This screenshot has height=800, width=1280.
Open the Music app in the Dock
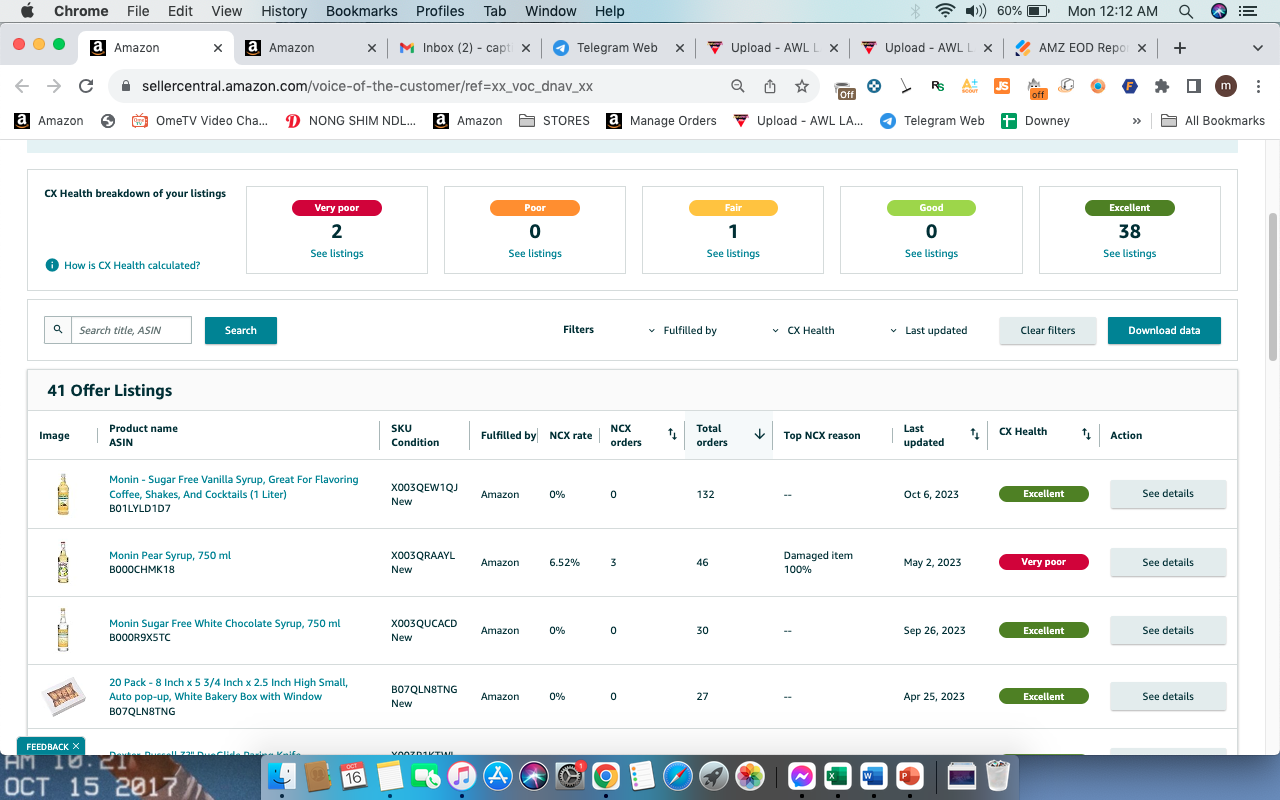(461, 775)
